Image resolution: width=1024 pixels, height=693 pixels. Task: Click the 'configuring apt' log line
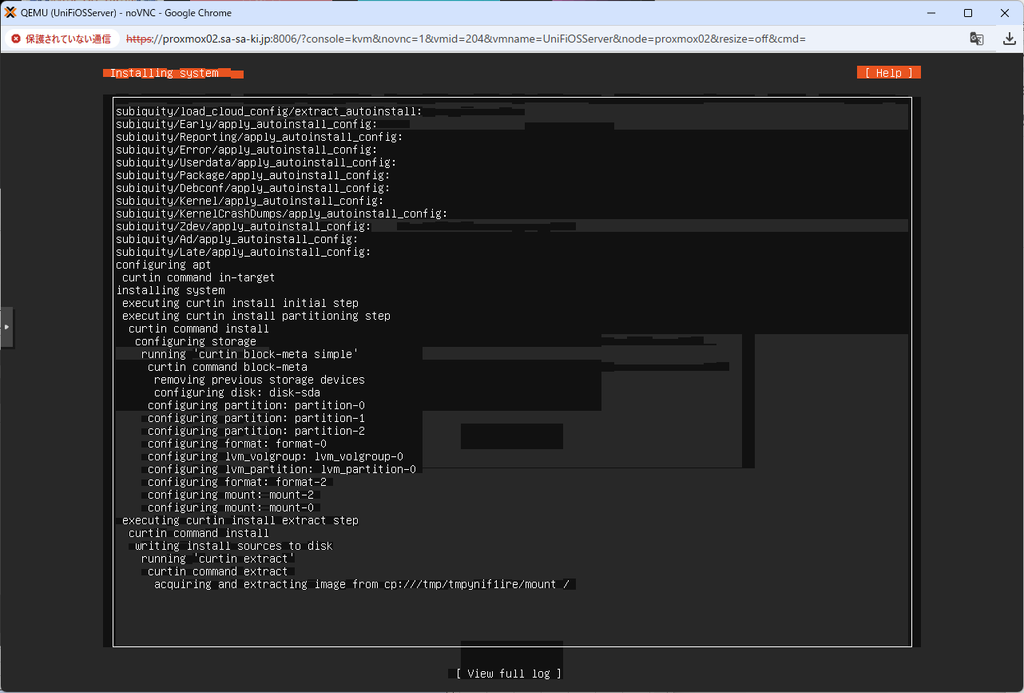point(163,265)
